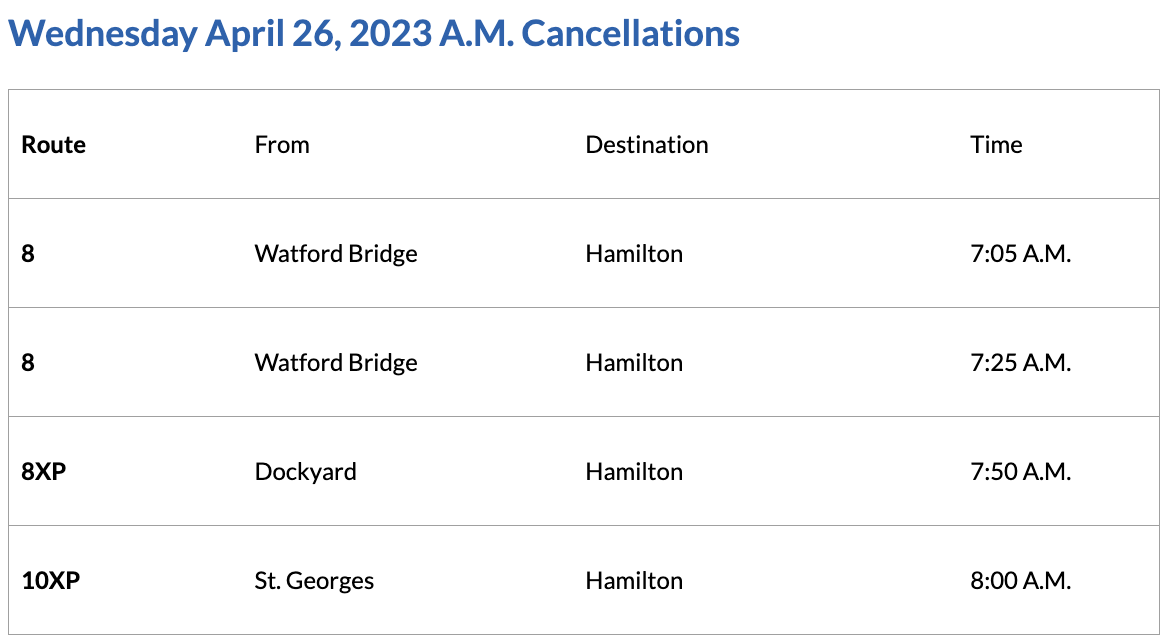Click the 7:05 A.M. time cell
The image size is (1166, 640).
point(1020,254)
